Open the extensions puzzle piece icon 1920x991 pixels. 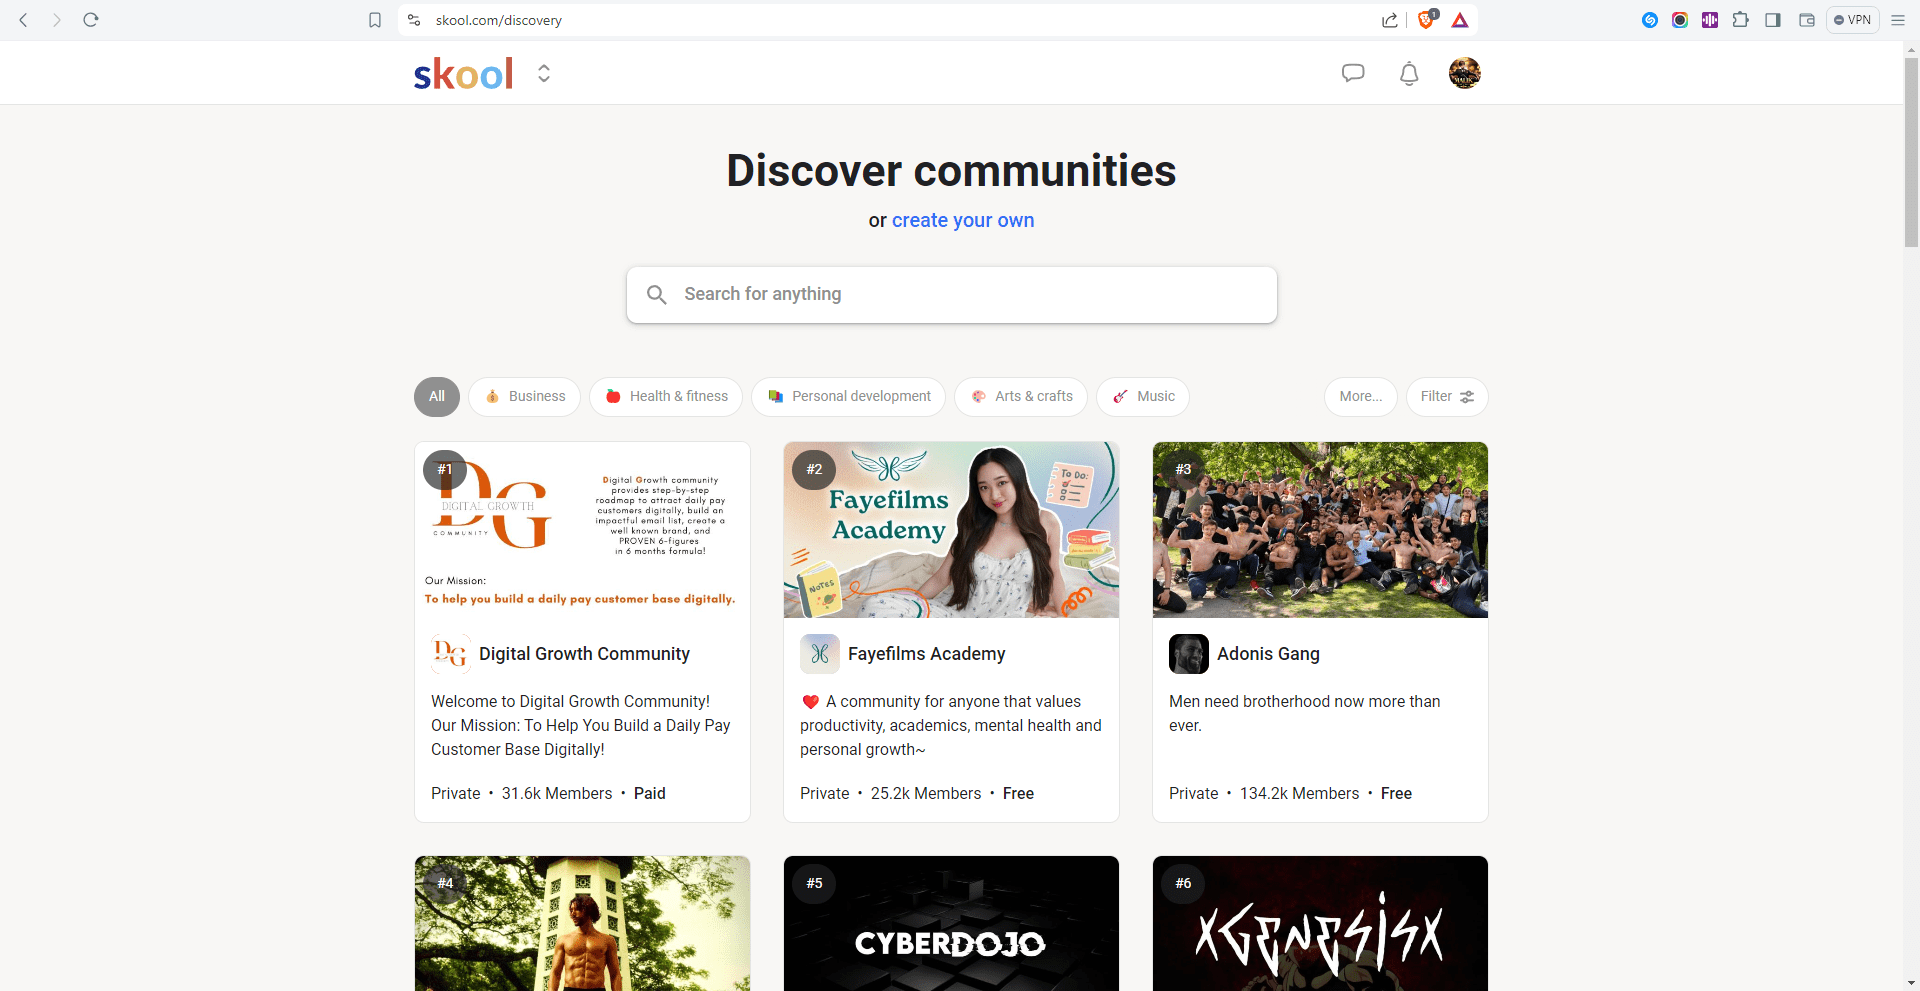click(x=1741, y=20)
